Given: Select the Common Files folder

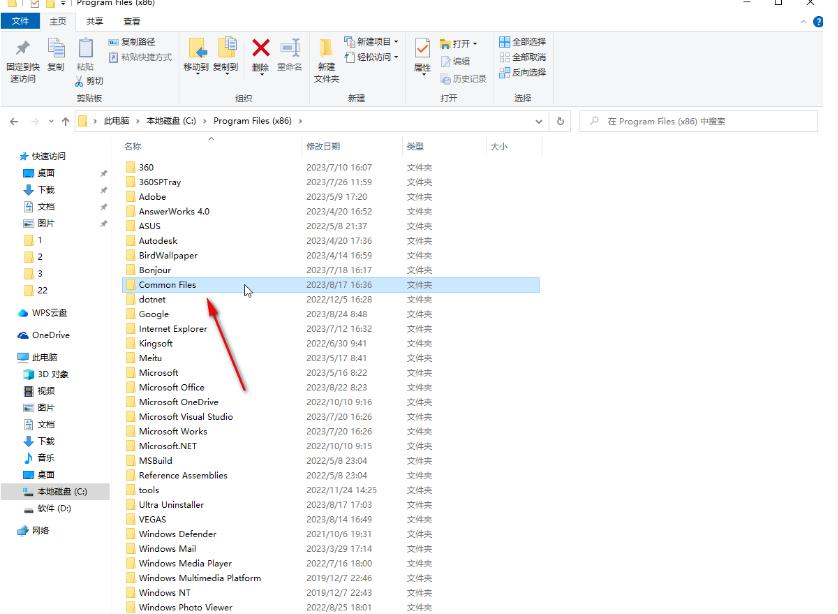Looking at the screenshot, I should pyautogui.click(x=331, y=285).
